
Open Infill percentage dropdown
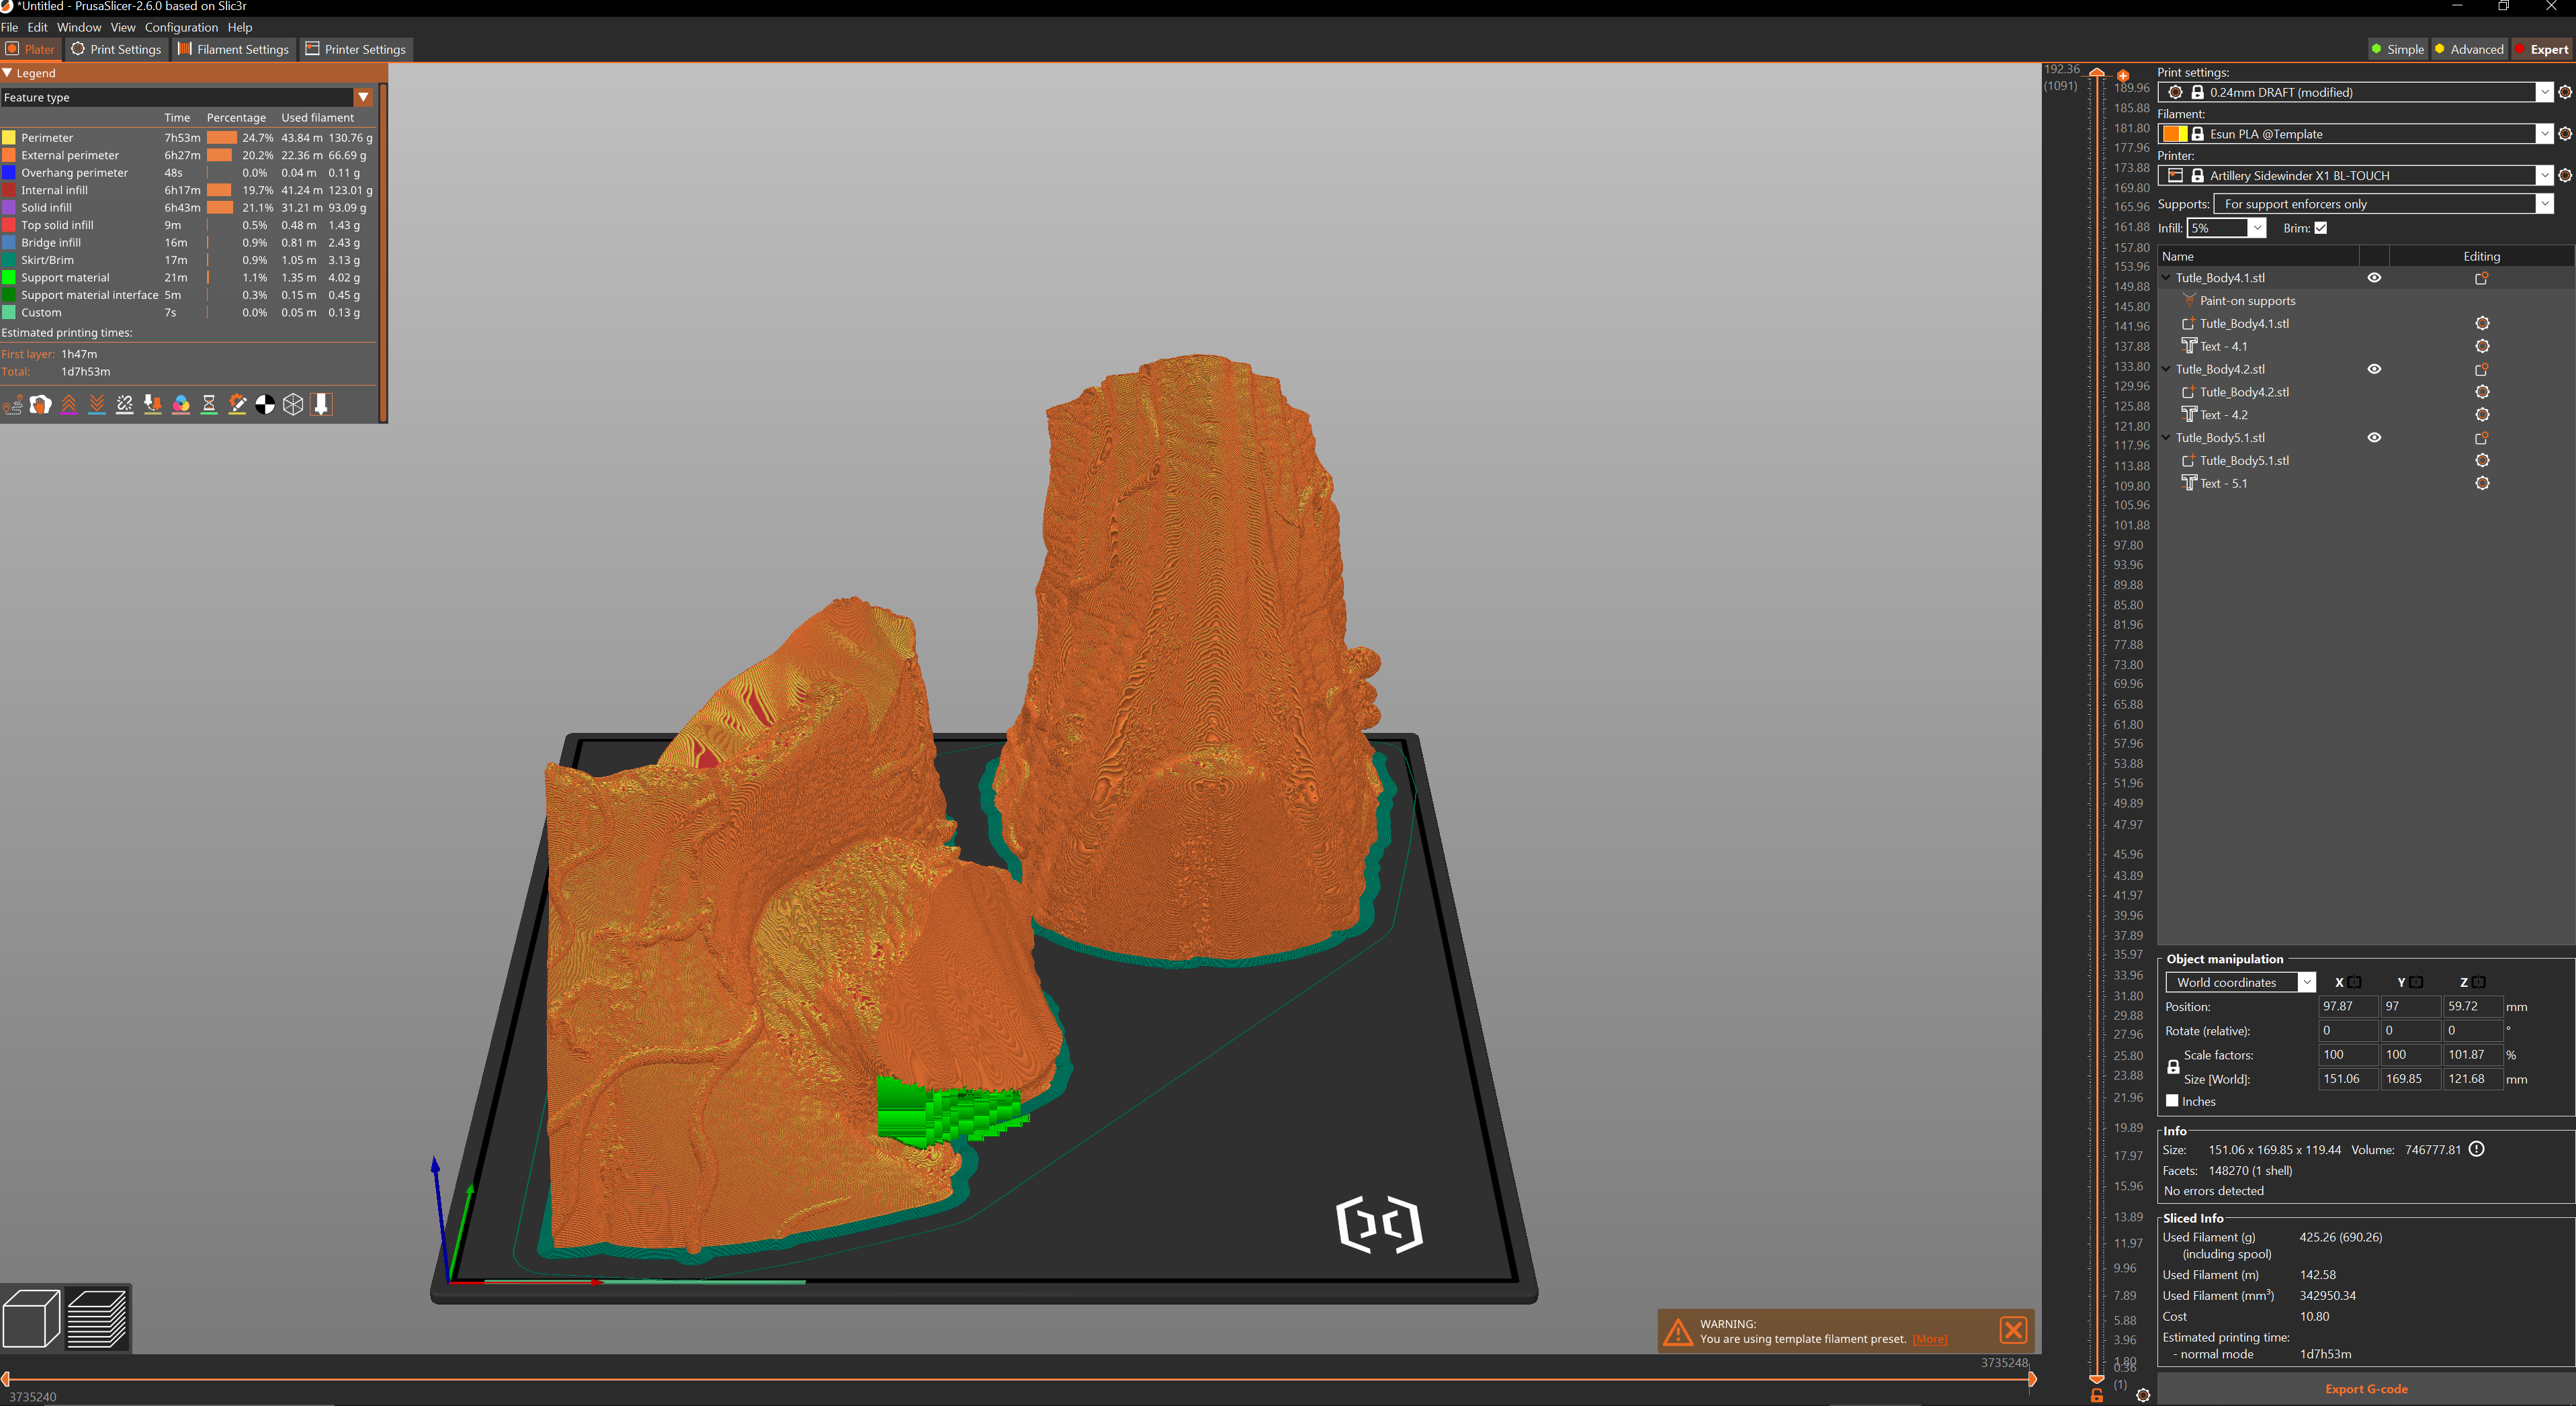point(2257,228)
